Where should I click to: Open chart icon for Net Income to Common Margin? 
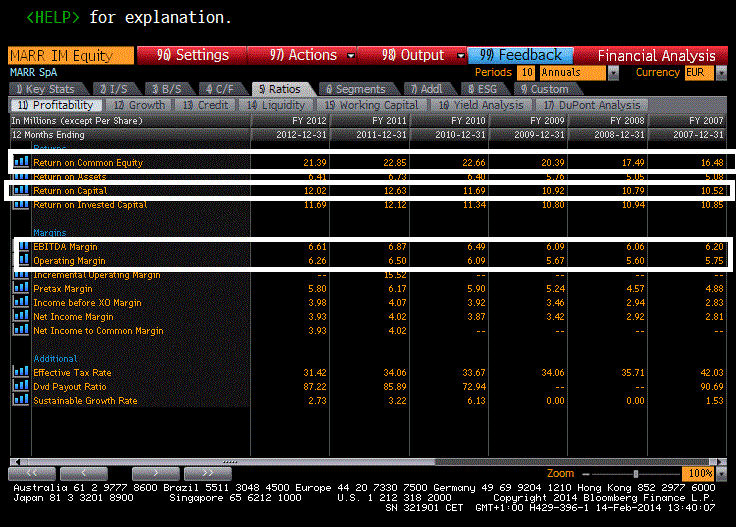click(x=21, y=330)
